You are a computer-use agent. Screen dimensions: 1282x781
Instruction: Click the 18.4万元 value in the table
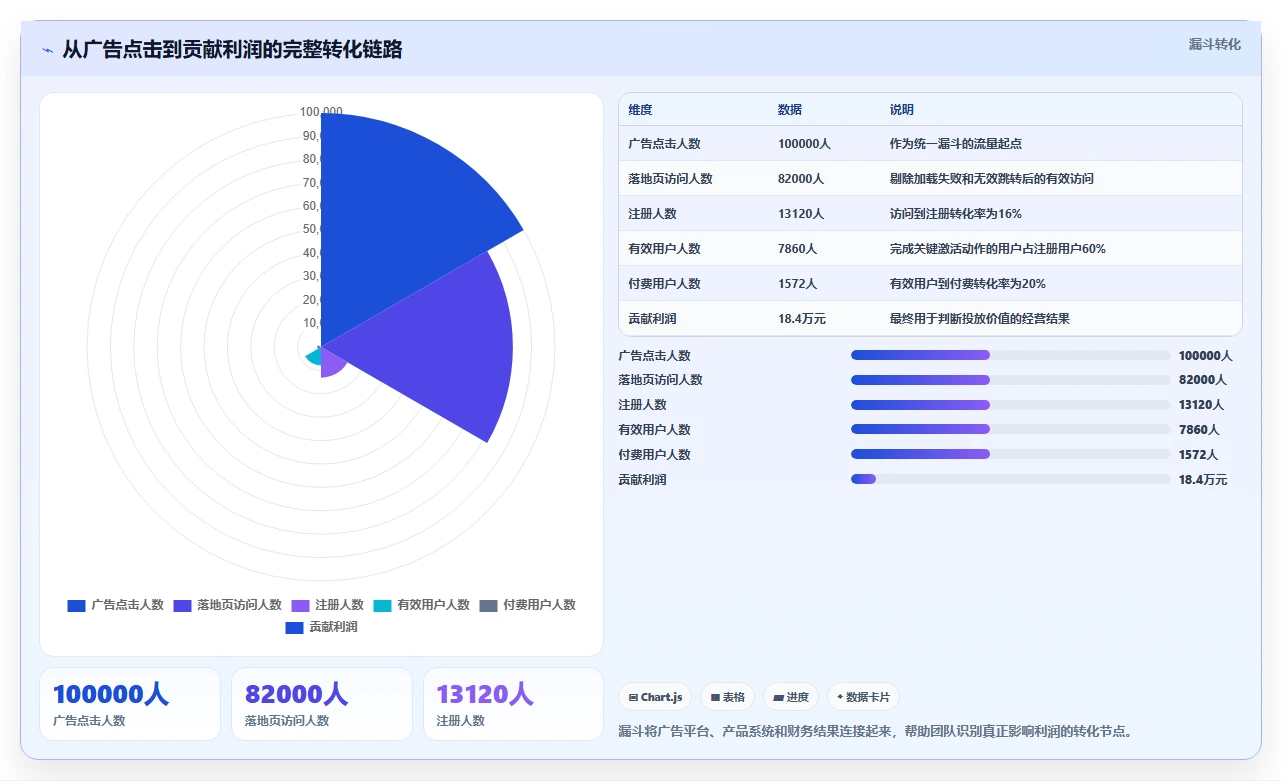(x=802, y=319)
